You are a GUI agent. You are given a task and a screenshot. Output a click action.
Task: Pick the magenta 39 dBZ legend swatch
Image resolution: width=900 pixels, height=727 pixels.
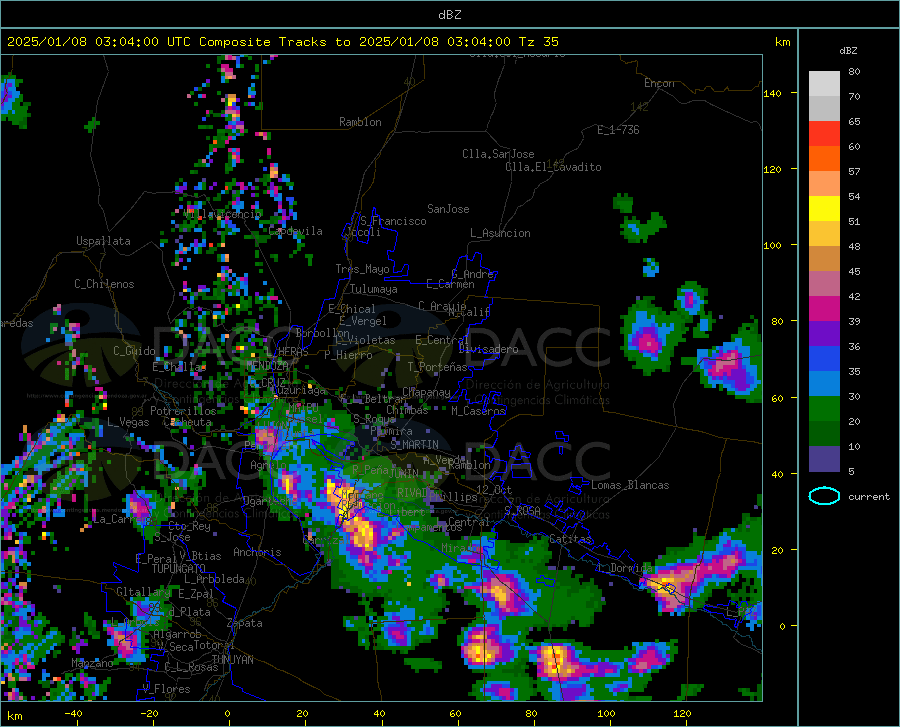coord(824,309)
